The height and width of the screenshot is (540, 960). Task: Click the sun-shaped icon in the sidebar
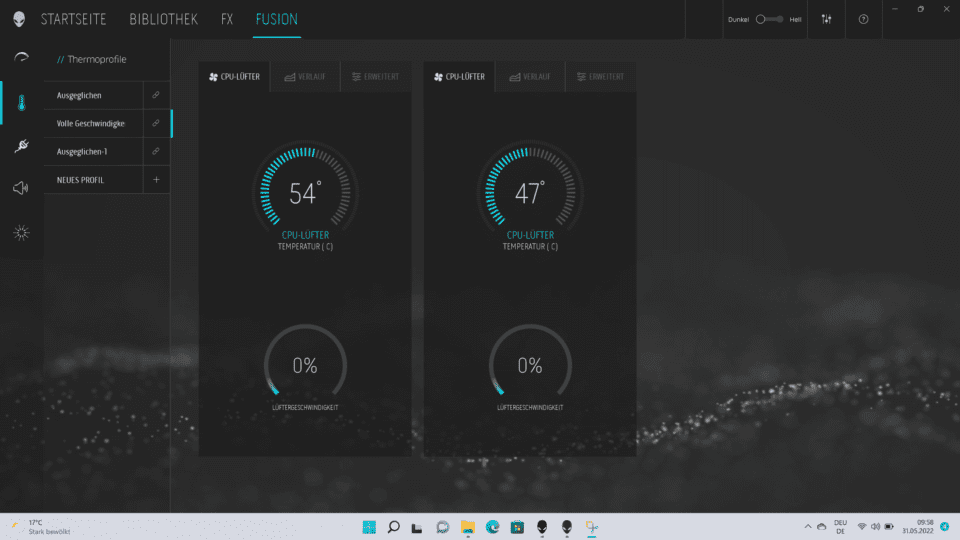click(x=20, y=233)
